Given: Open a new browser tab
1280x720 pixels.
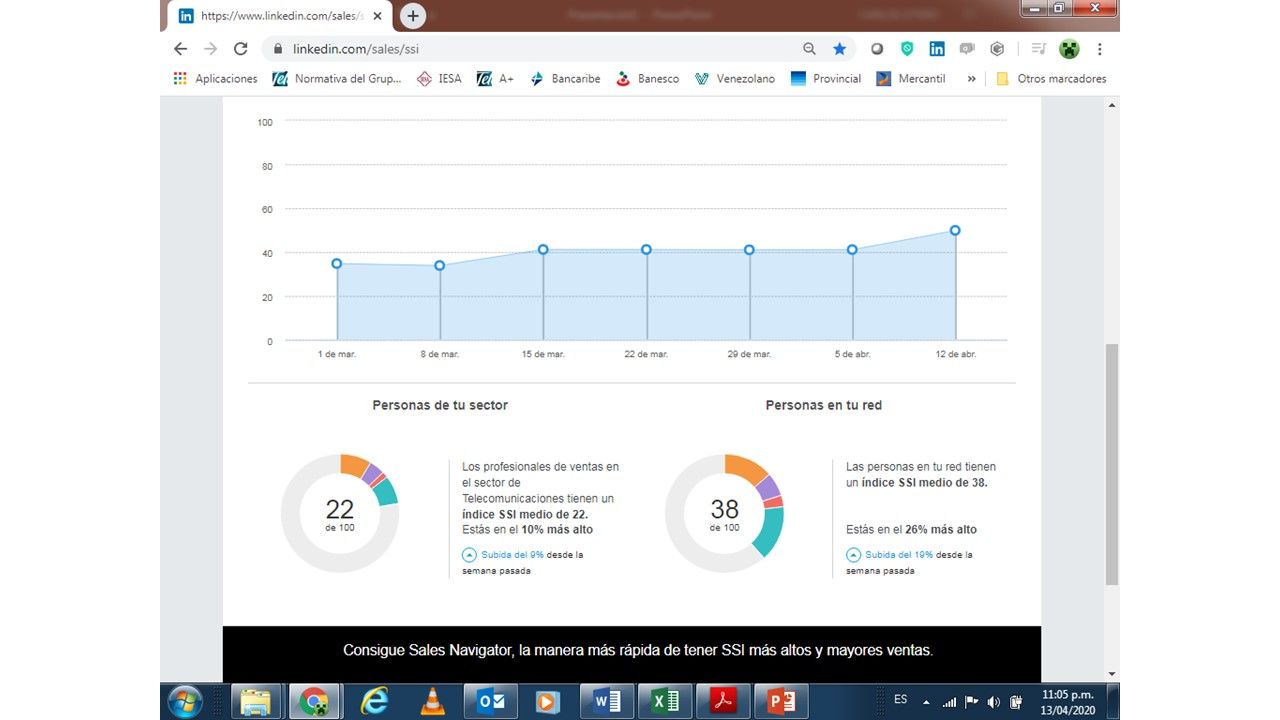Looking at the screenshot, I should [x=412, y=16].
